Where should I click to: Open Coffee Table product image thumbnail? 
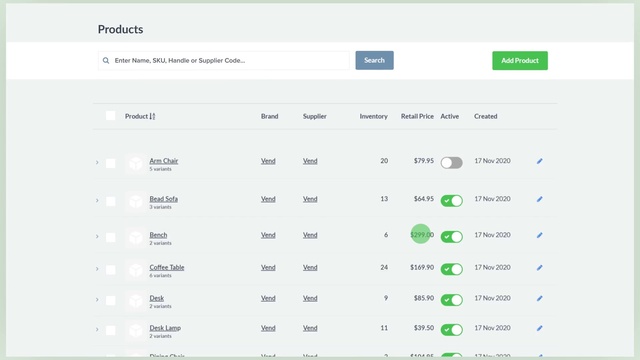coord(136,270)
